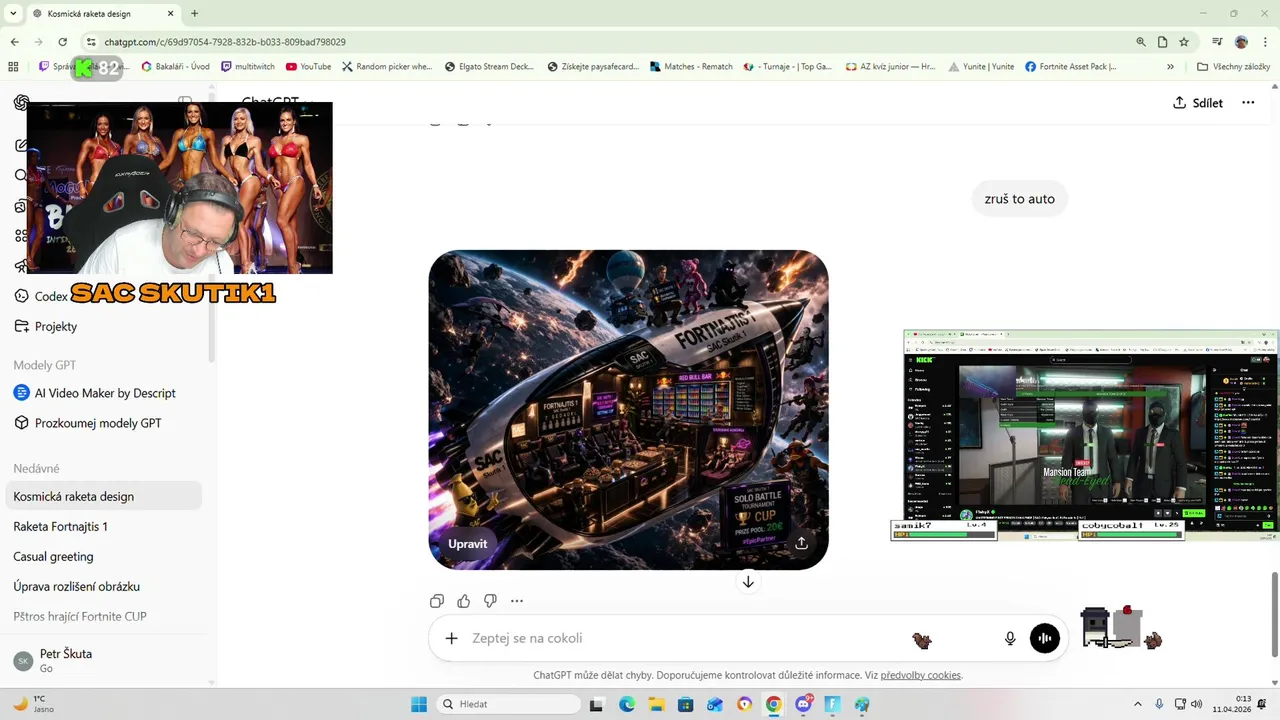The image size is (1280, 720).
Task: Start dictation with the microphone icon
Action: [x=1010, y=638]
